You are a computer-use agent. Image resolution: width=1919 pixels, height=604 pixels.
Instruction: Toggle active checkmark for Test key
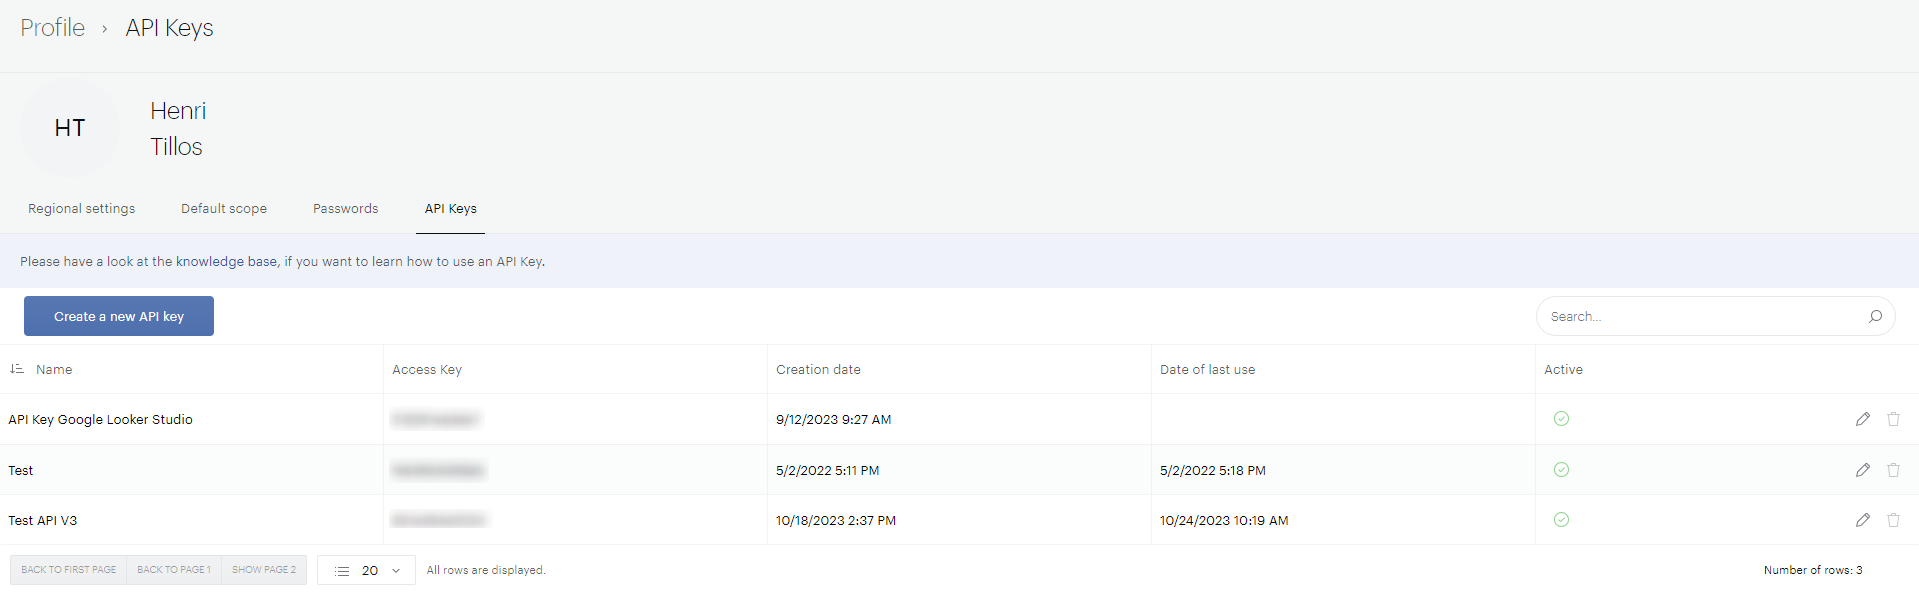pos(1561,470)
